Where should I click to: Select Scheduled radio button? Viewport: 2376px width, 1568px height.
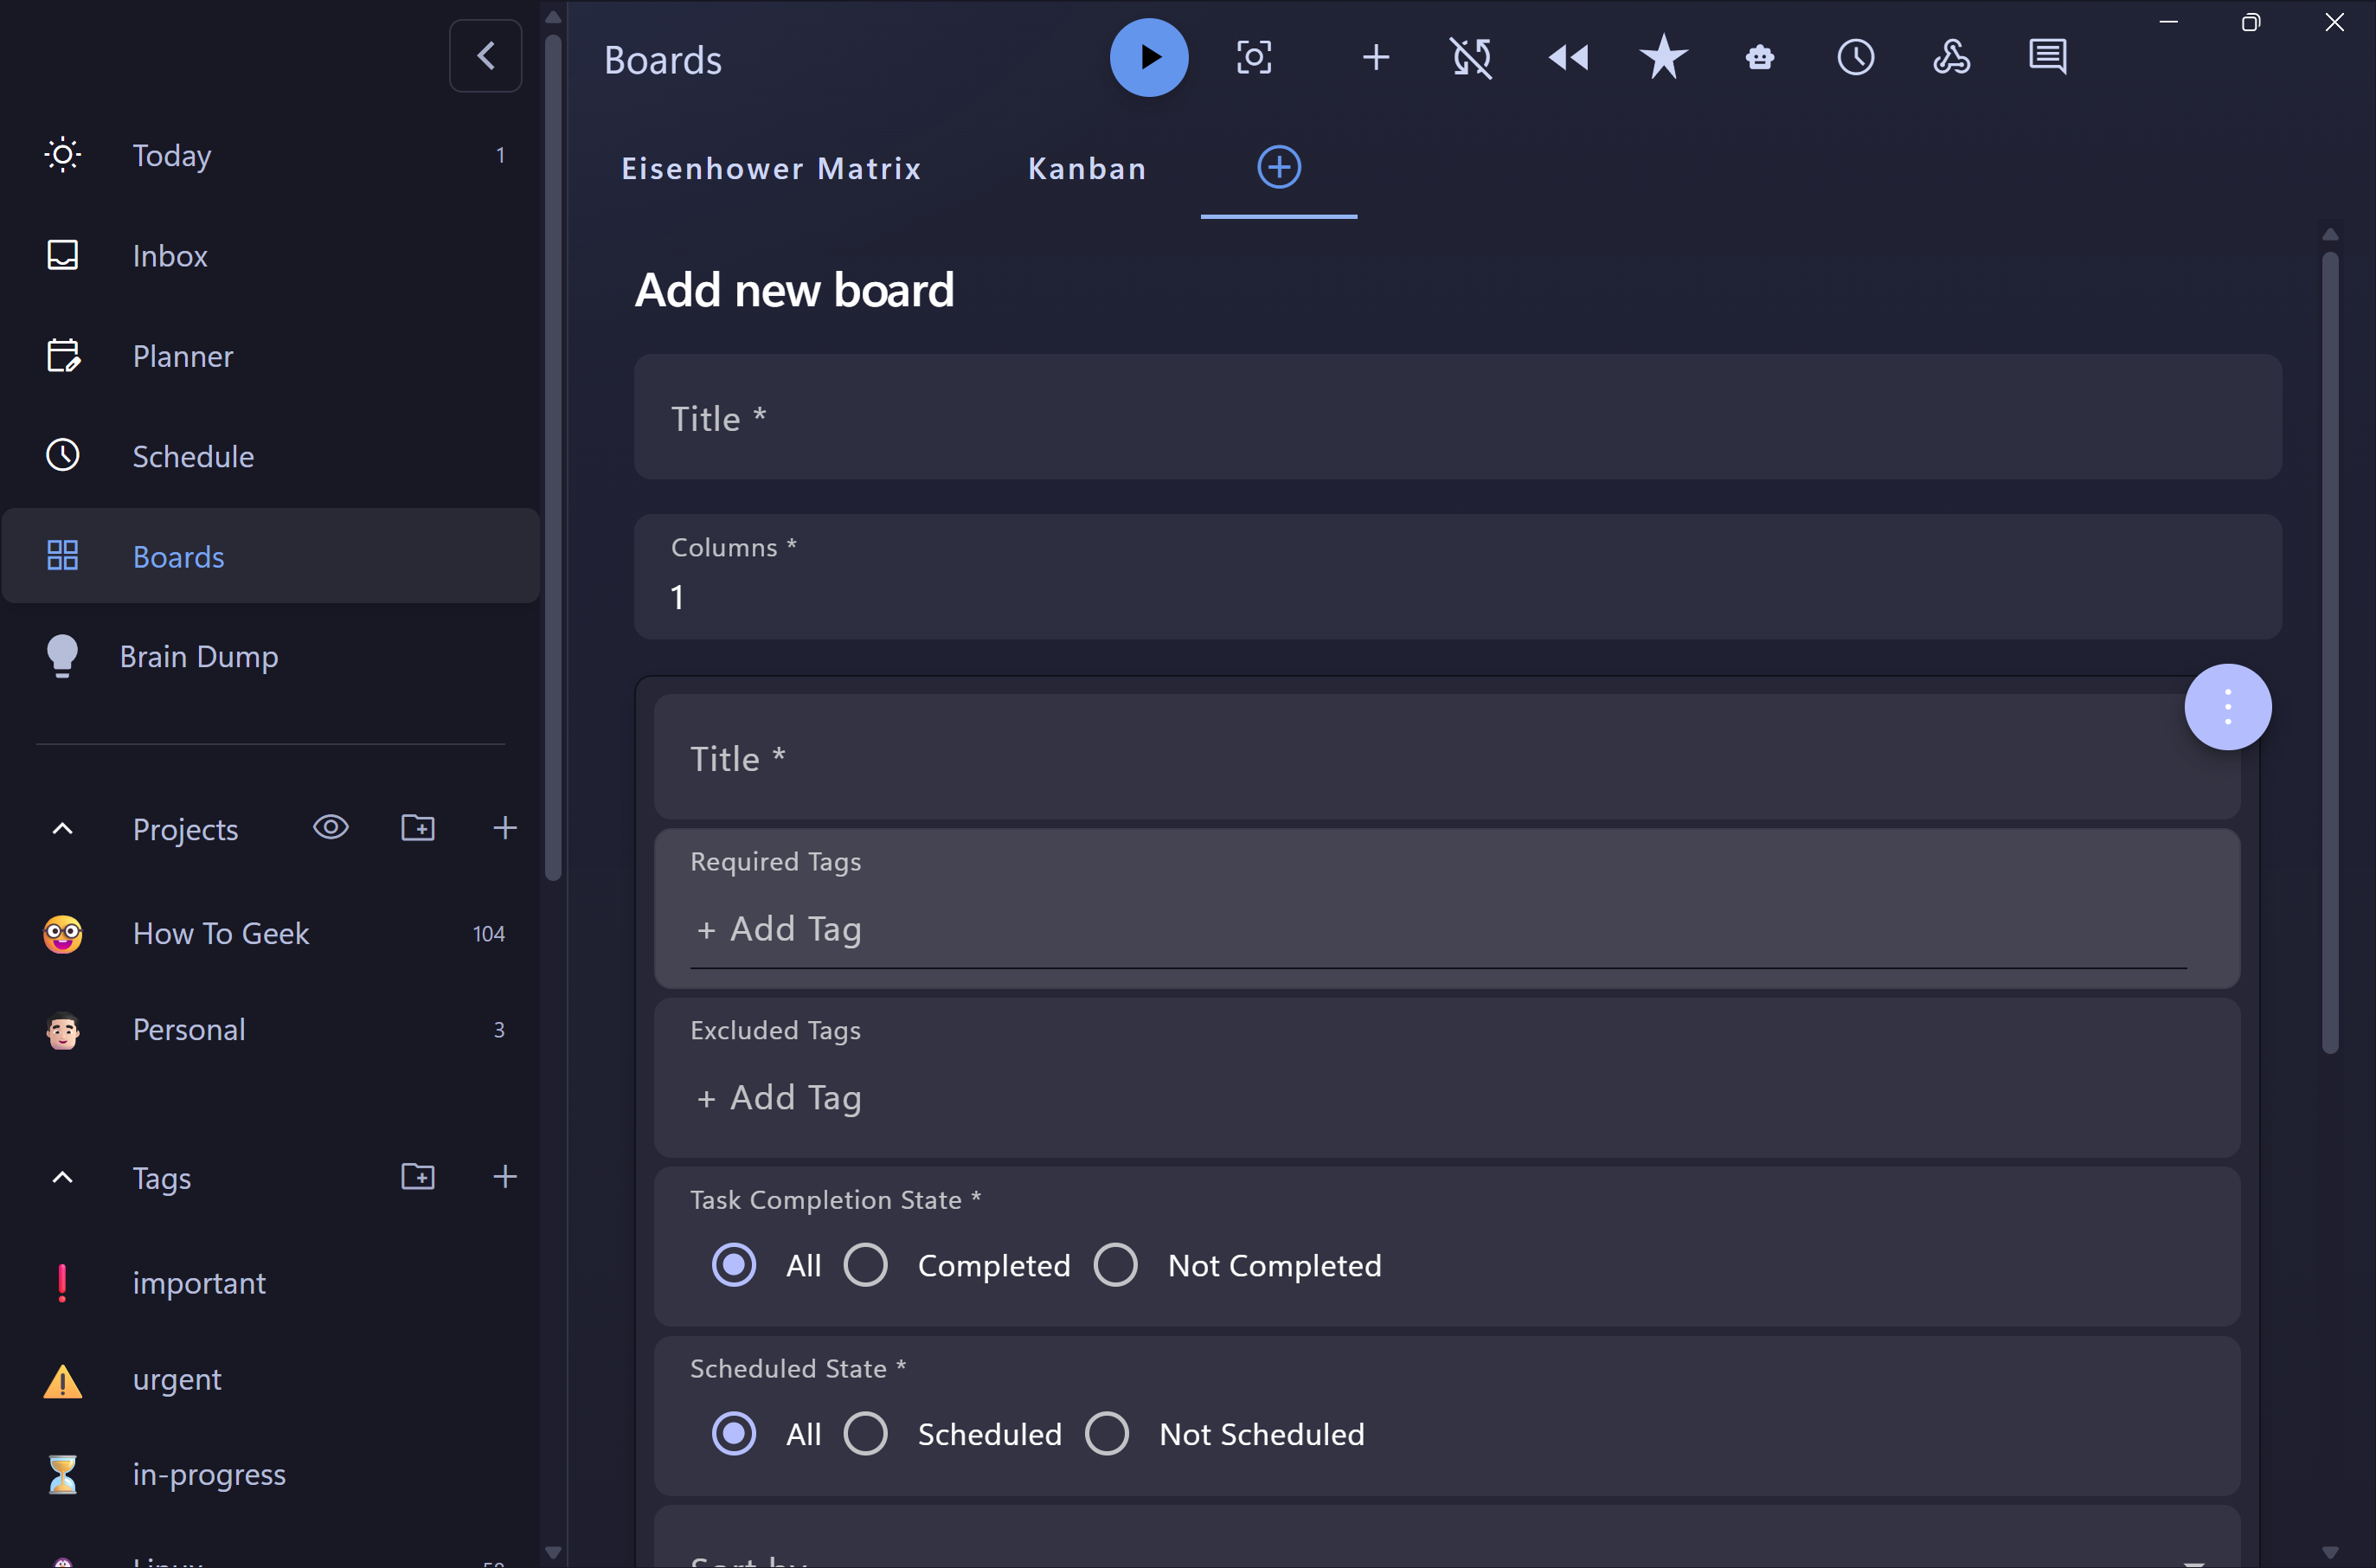pos(866,1434)
